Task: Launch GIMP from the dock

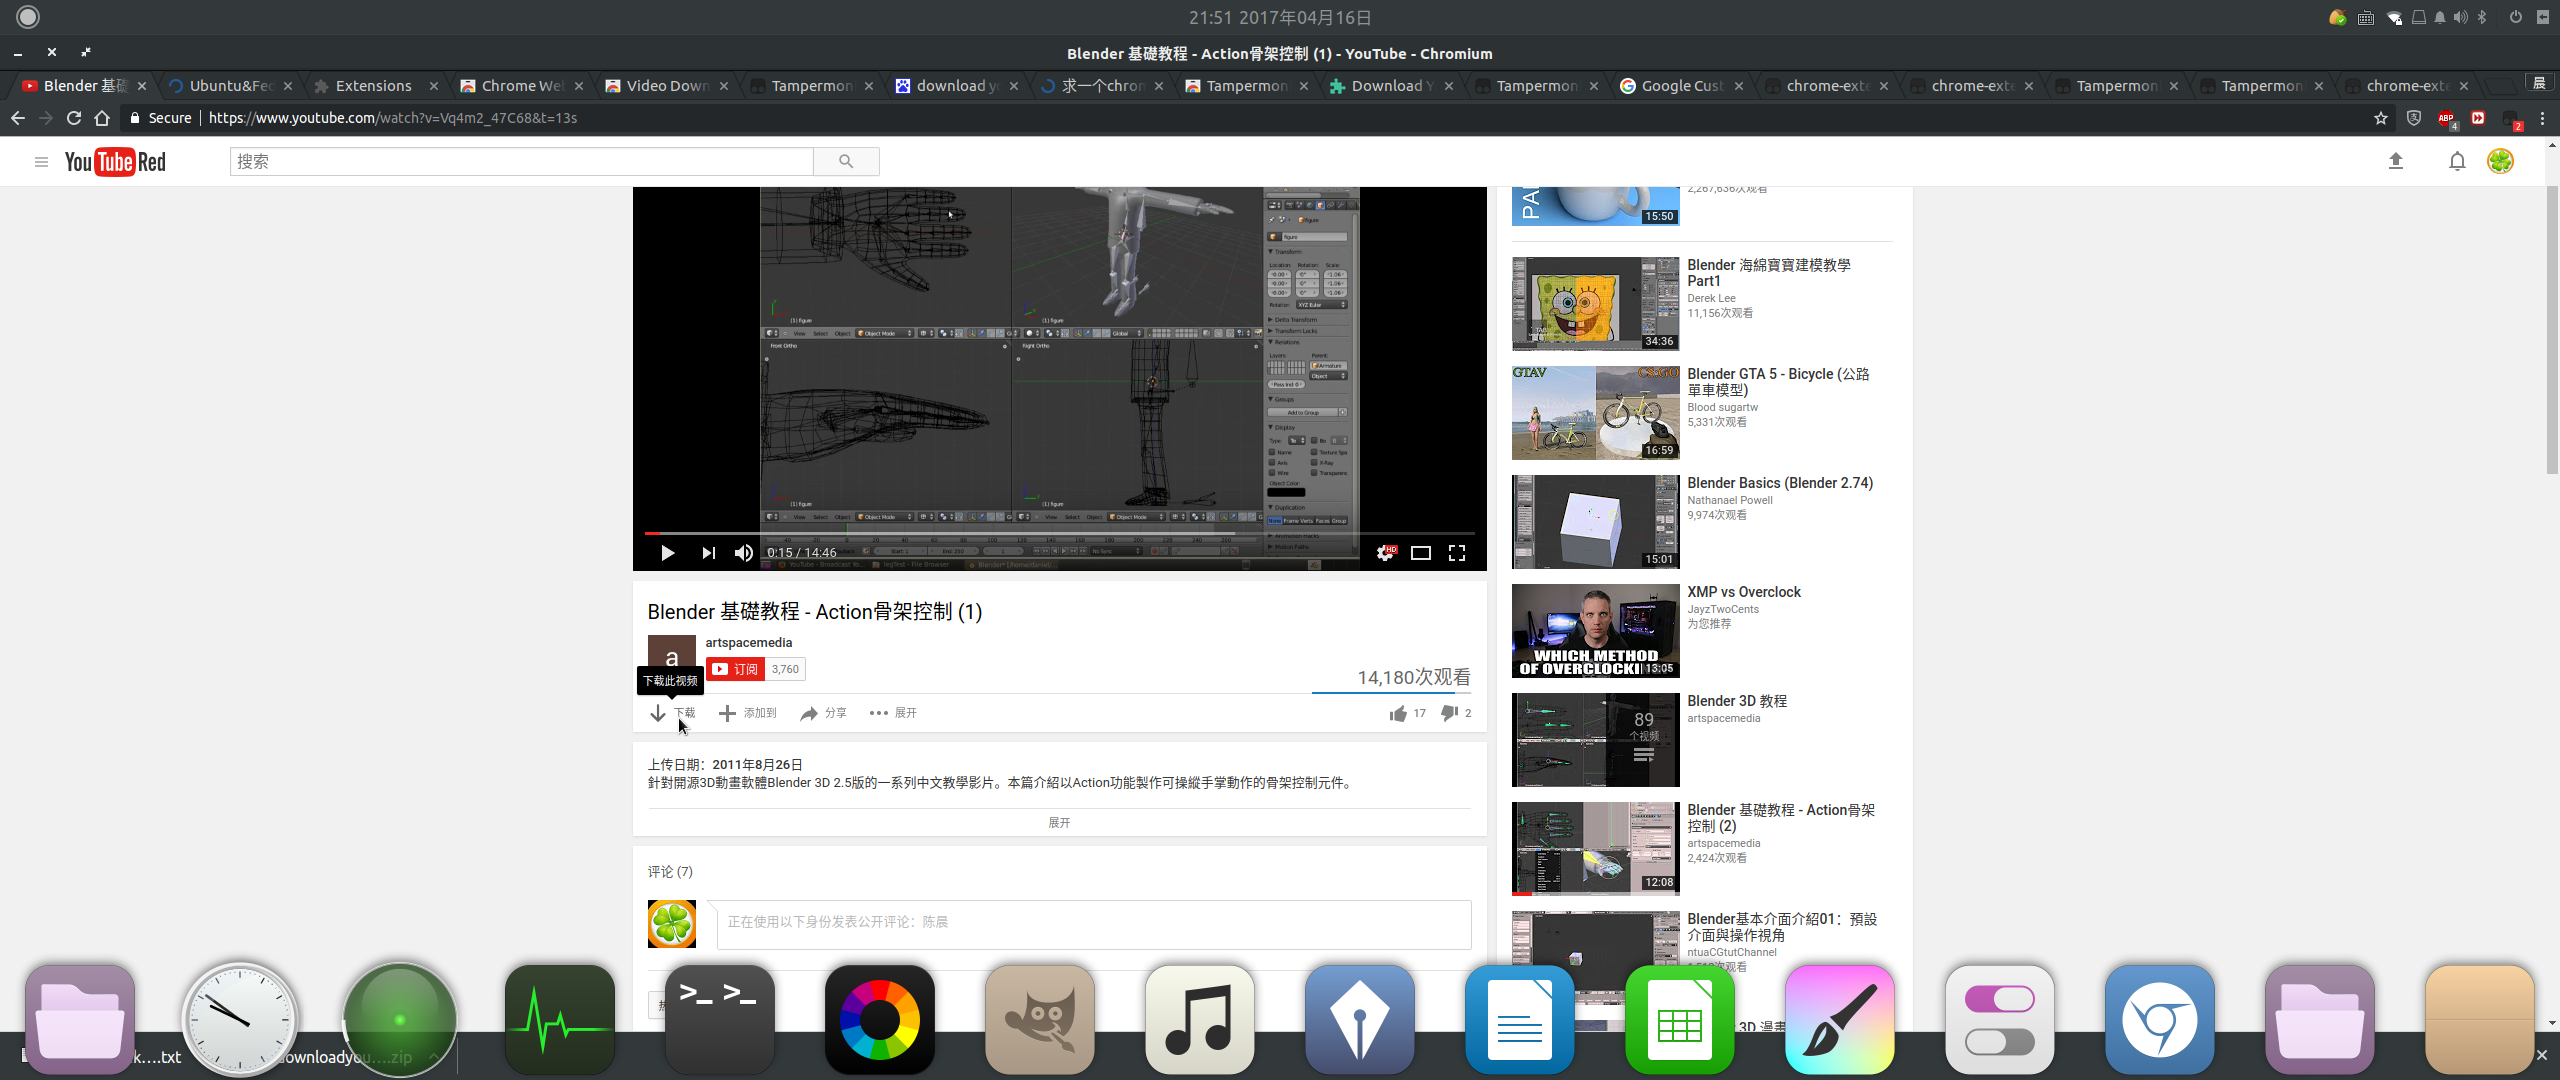Action: click(1039, 1020)
